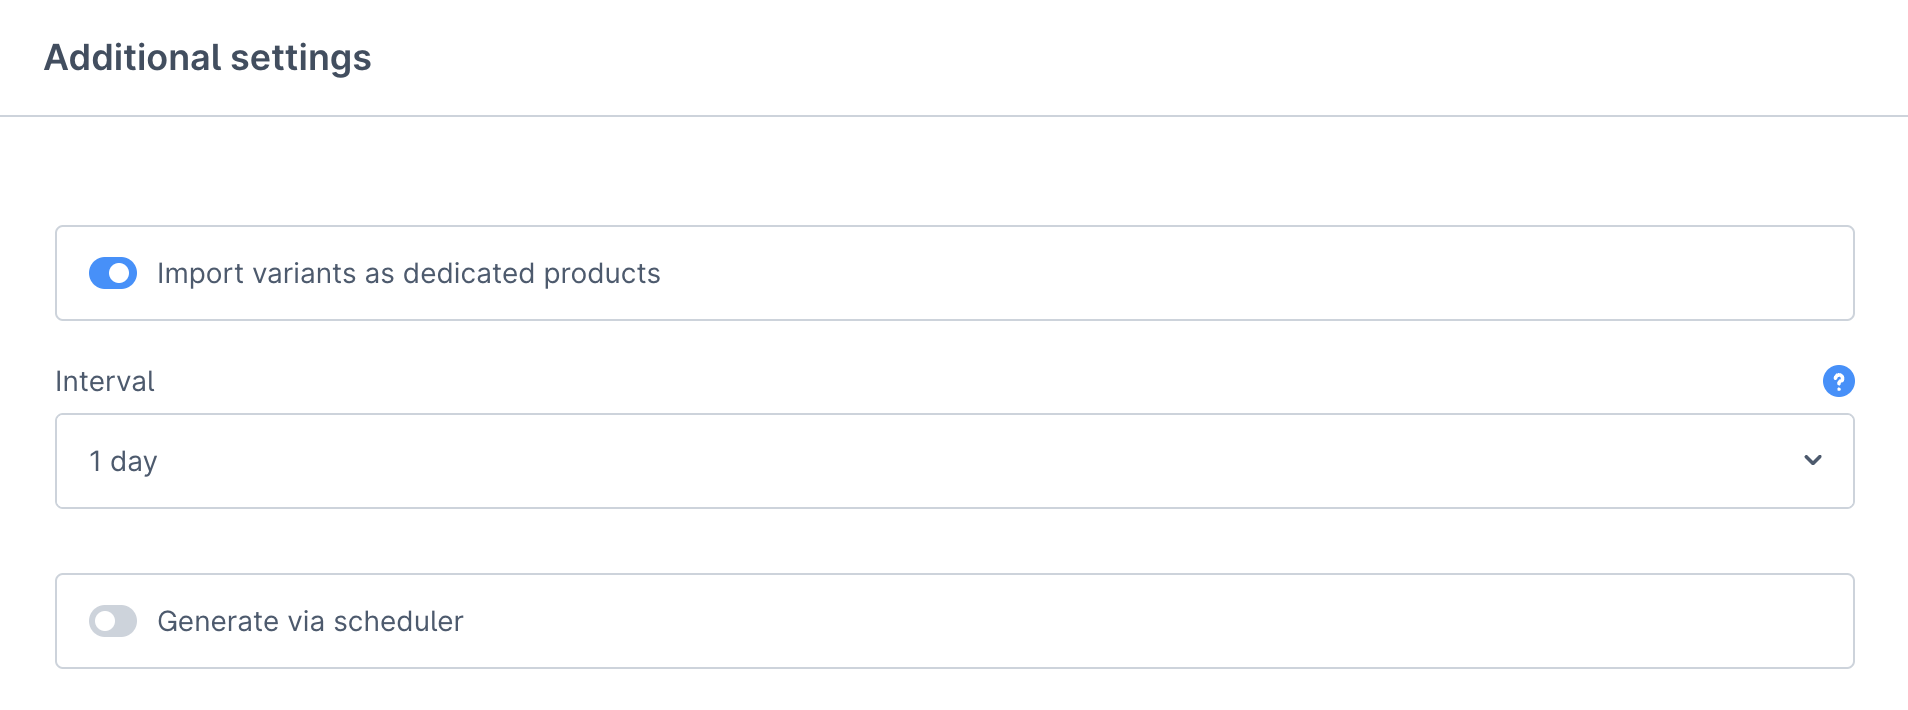Open help tooltip for the Interval field
This screenshot has height=710, width=1908.
coord(1838,381)
